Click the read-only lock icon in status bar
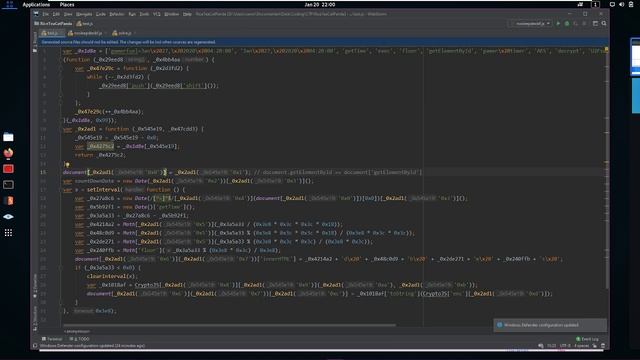 [x=595, y=346]
